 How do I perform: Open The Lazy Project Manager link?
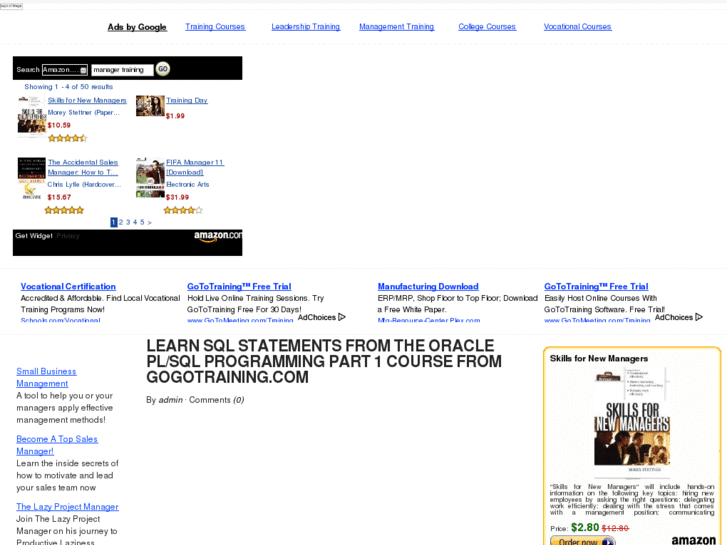tap(67, 507)
